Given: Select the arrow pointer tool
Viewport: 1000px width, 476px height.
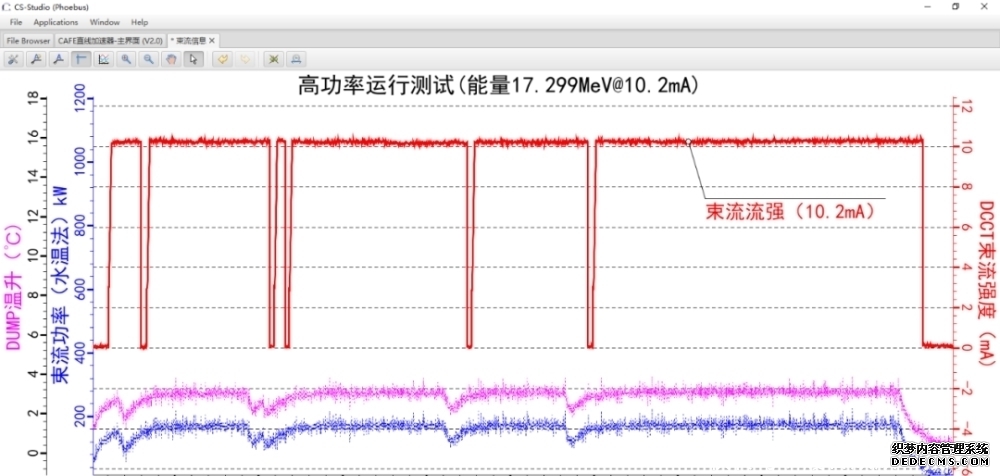Looking at the screenshot, I should 193,59.
